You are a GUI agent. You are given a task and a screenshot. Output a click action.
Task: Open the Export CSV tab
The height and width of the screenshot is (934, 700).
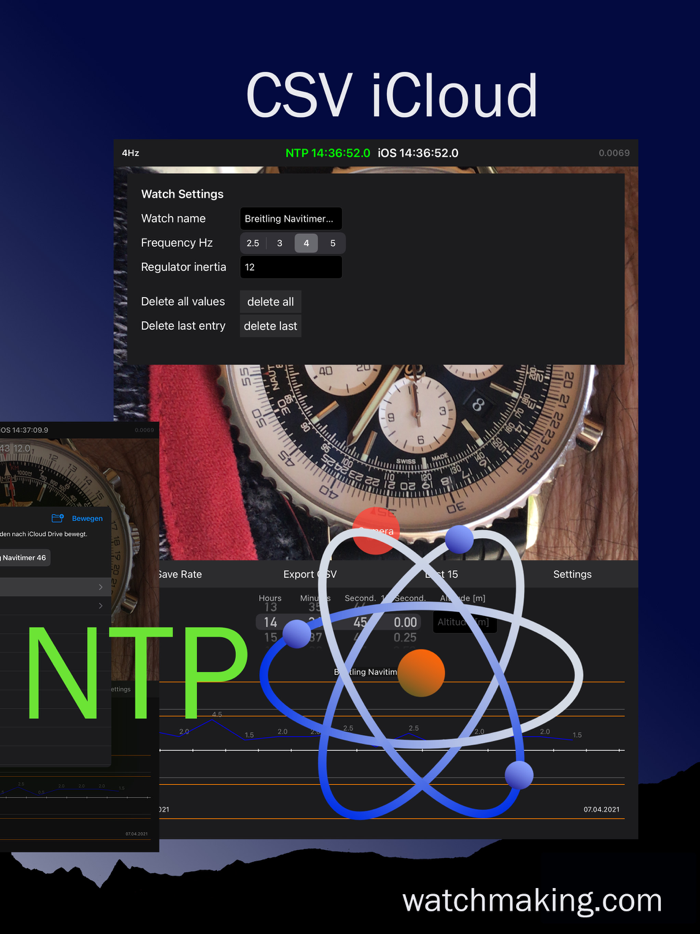[310, 574]
